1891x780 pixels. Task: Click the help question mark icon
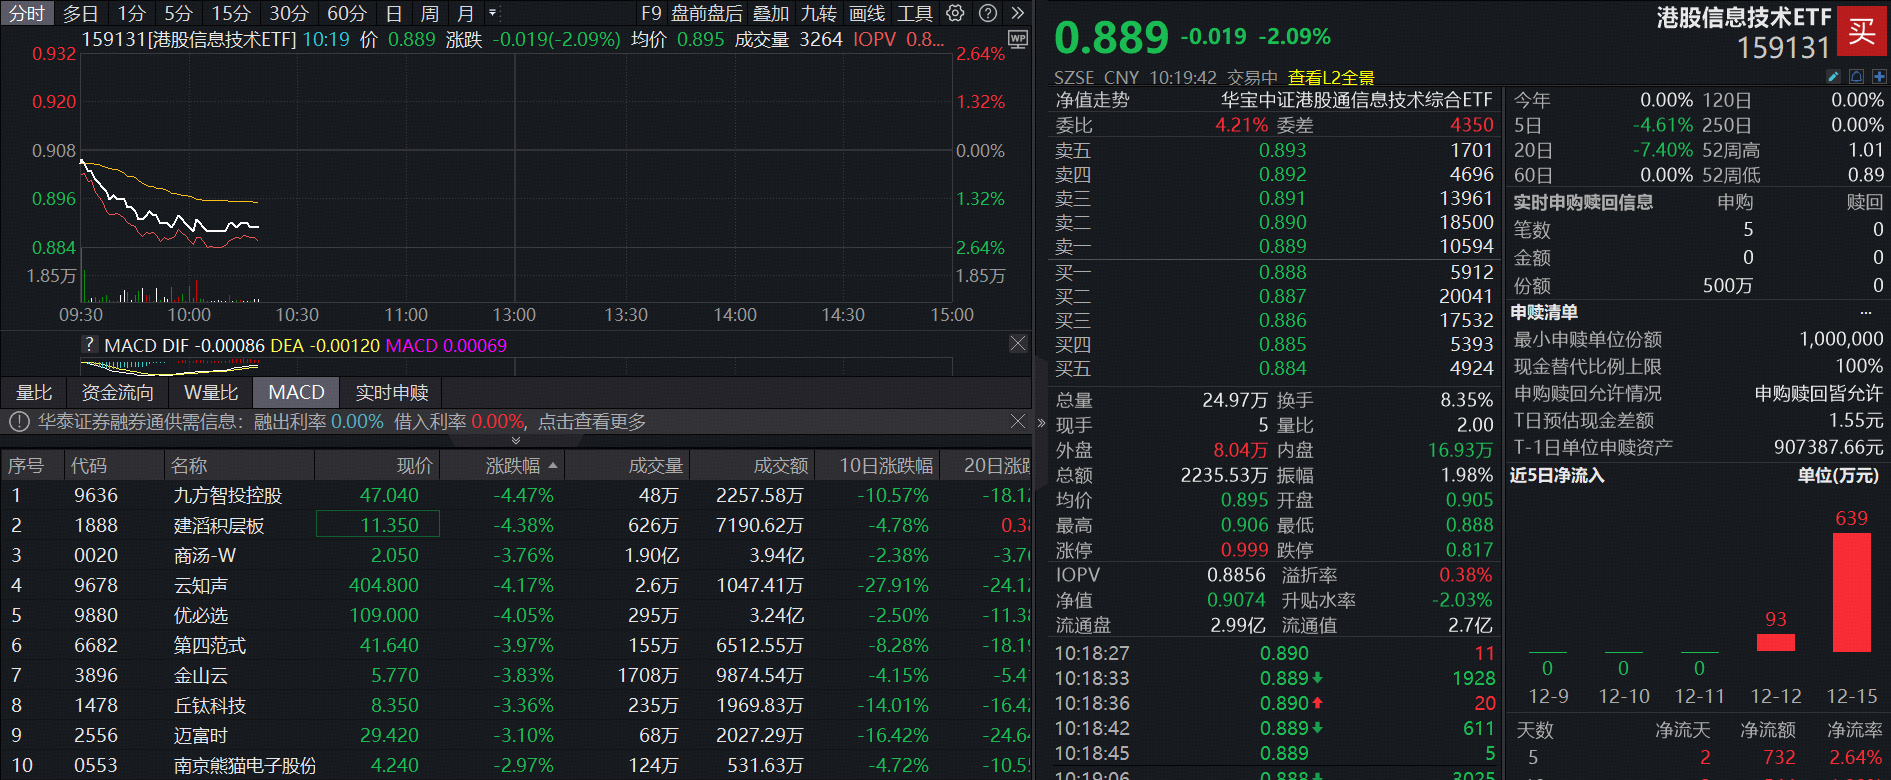987,13
